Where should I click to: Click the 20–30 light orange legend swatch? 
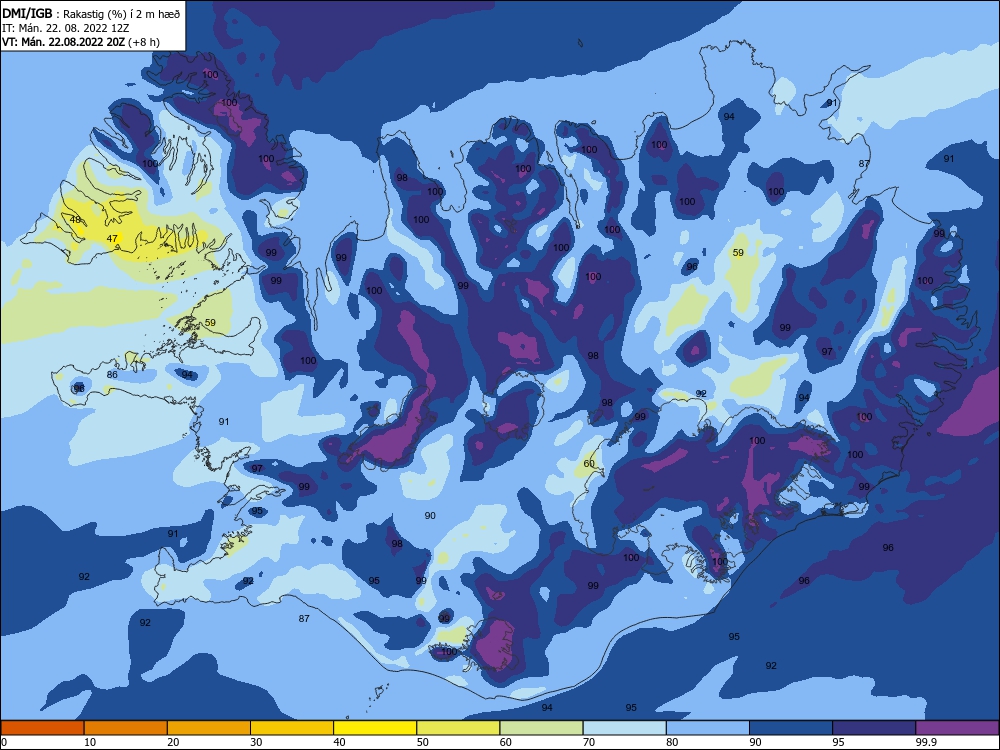pos(209,728)
